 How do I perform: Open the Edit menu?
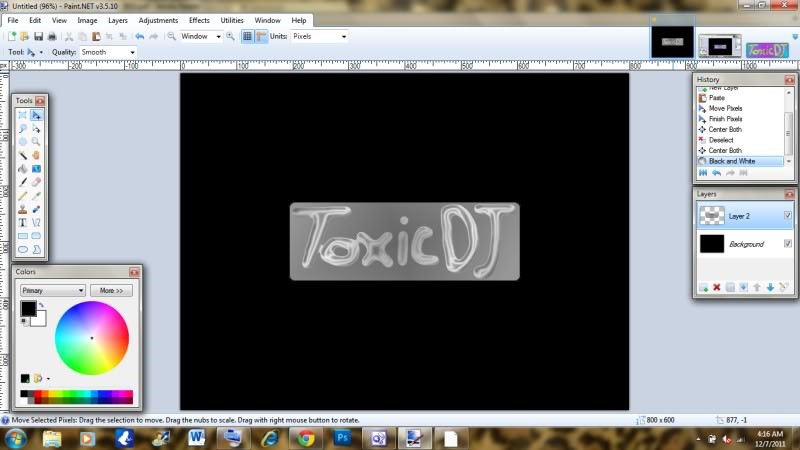(35, 20)
